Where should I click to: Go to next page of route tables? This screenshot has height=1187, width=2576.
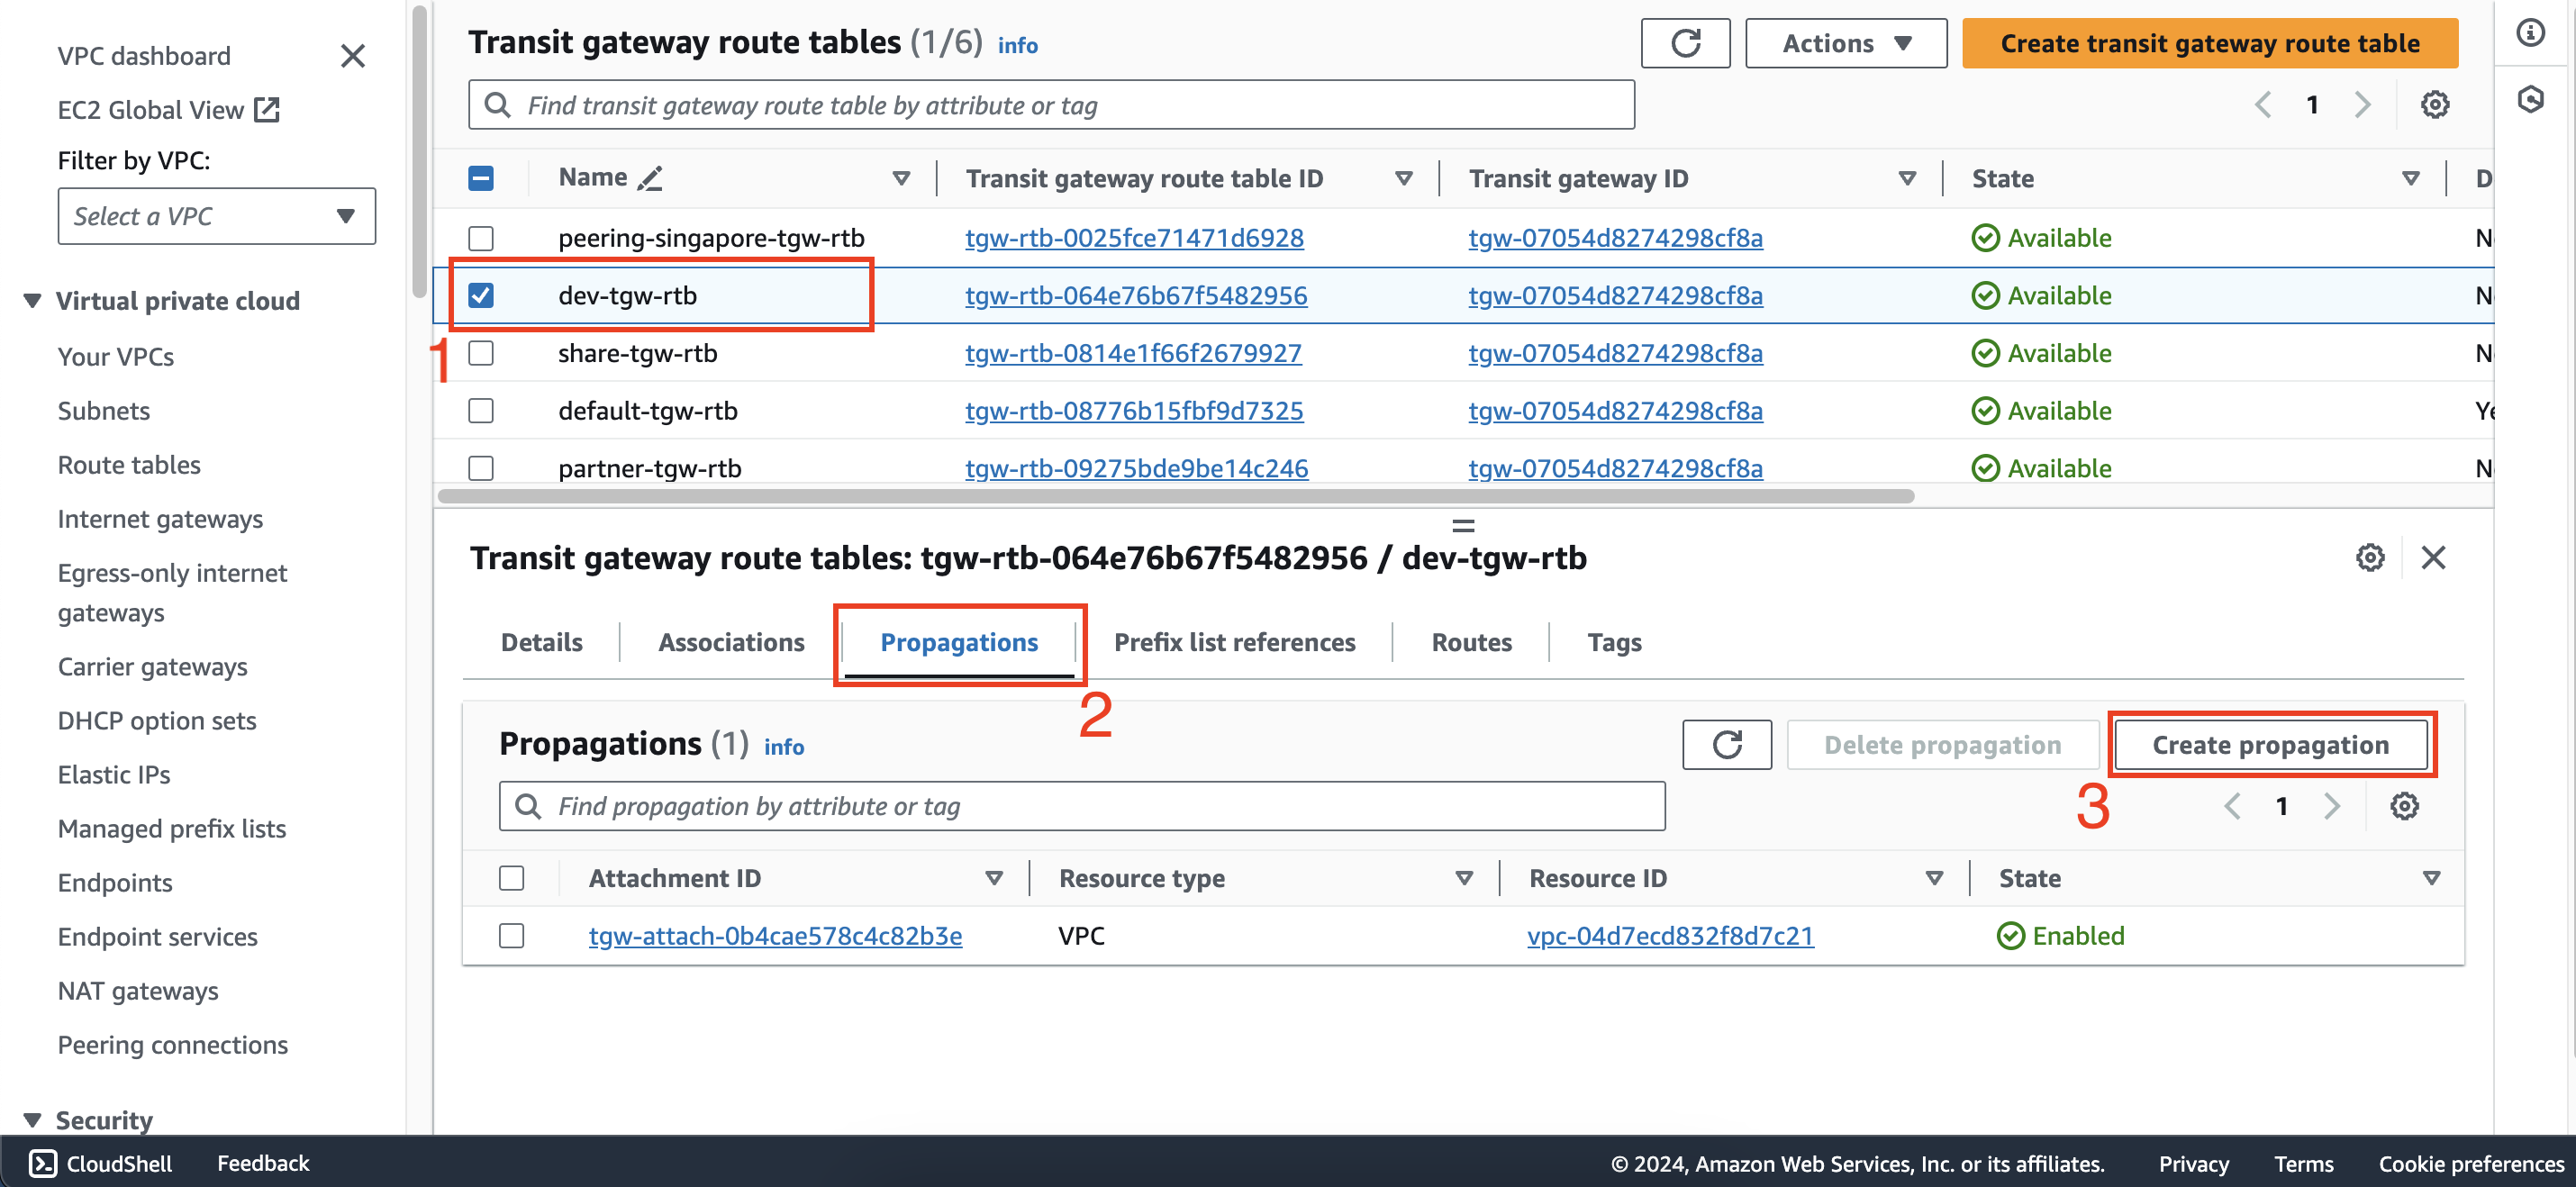pyautogui.click(x=2362, y=104)
